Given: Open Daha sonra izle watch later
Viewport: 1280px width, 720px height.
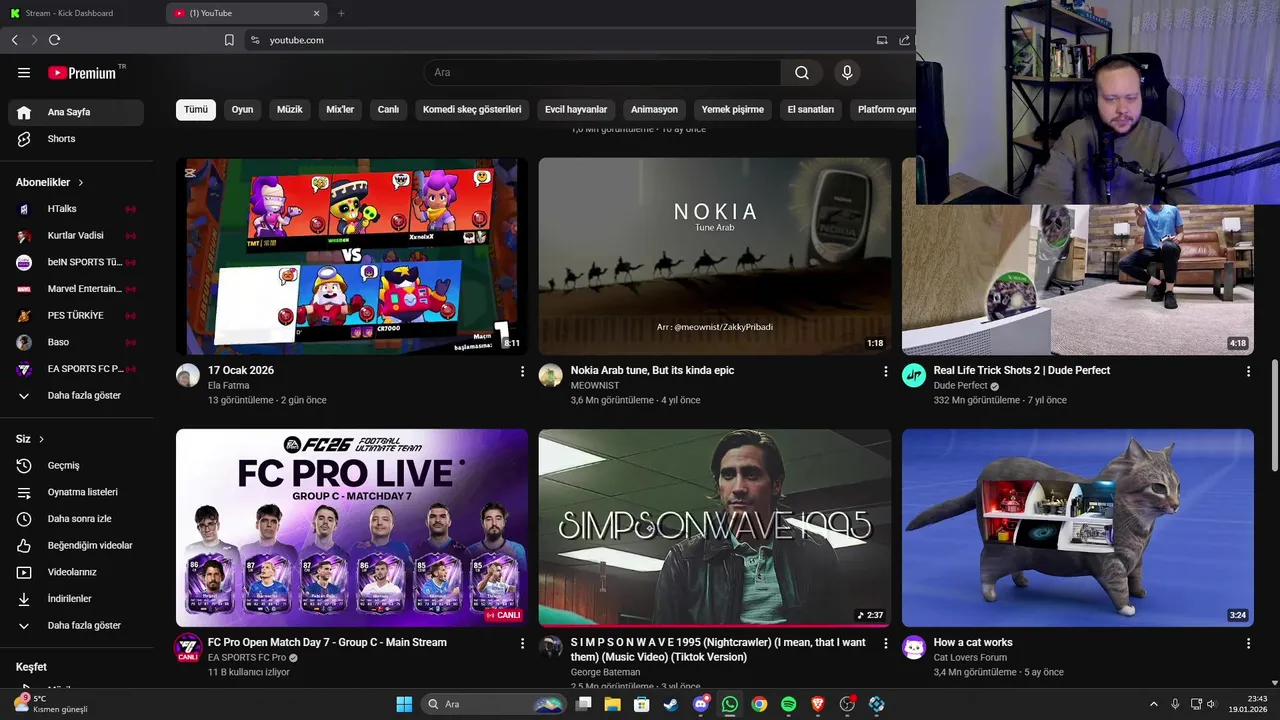Looking at the screenshot, I should tap(76, 519).
